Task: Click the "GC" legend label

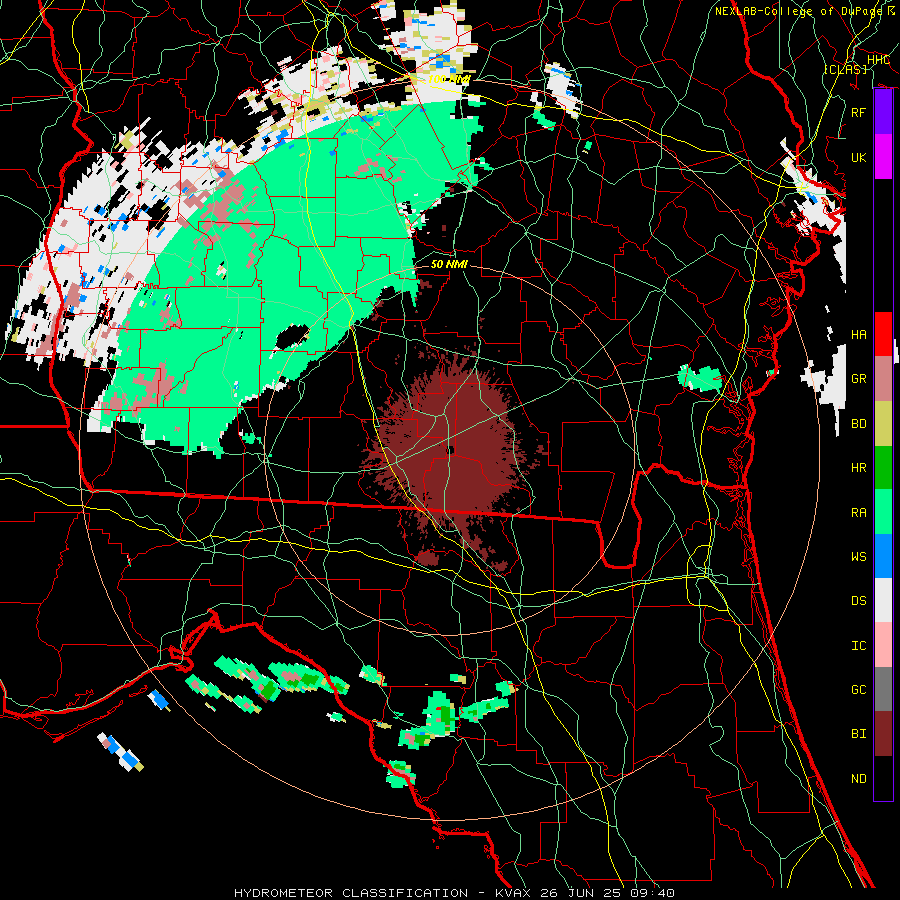Action: click(858, 690)
